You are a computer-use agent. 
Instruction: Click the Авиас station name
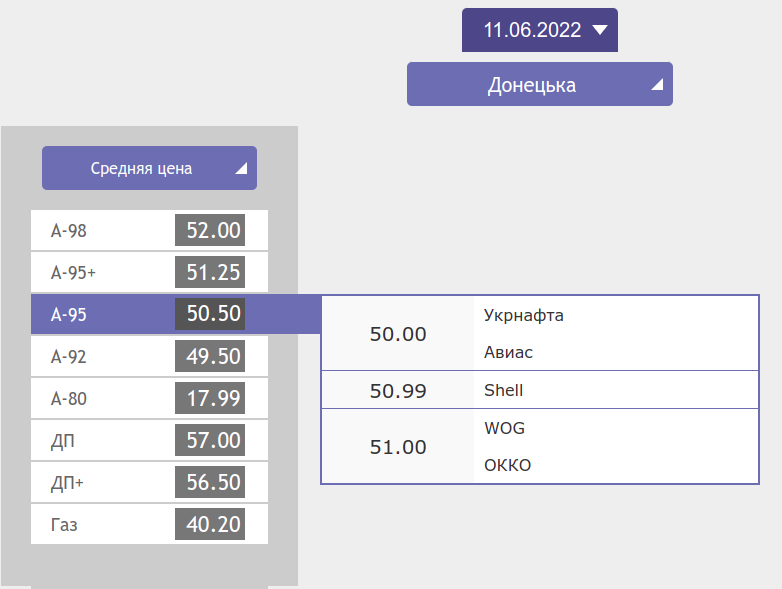click(x=509, y=353)
